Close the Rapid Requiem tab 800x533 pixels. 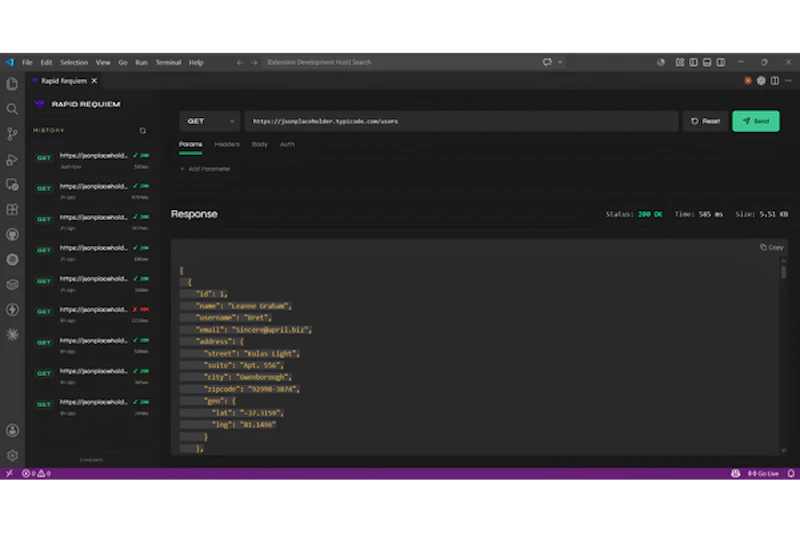point(94,81)
